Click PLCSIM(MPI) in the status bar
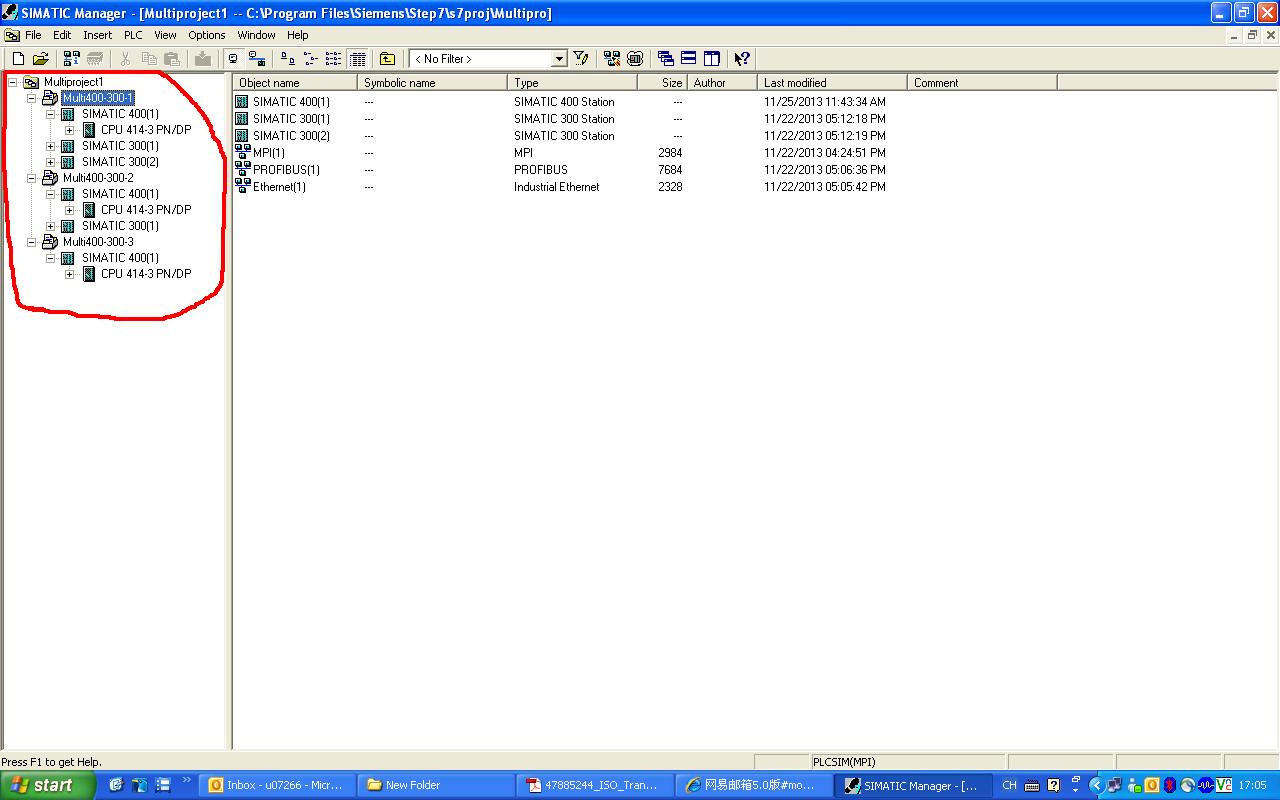This screenshot has height=800, width=1280. (x=844, y=762)
